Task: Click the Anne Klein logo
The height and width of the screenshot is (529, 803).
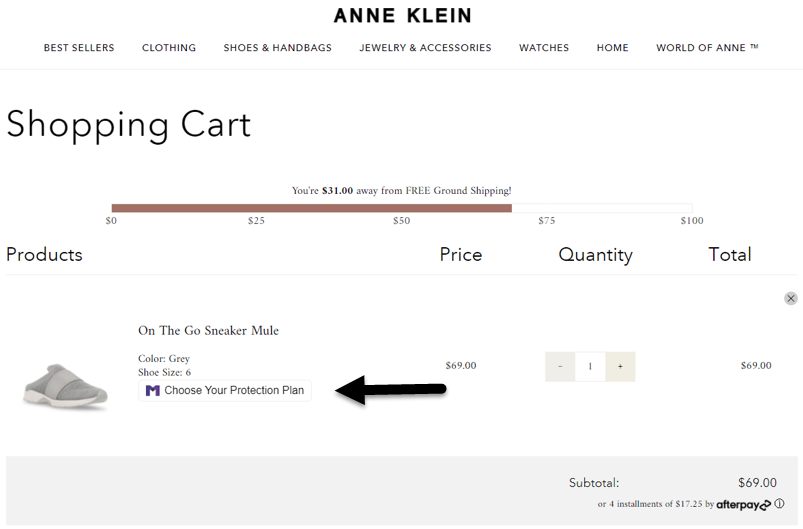Action: point(402,15)
